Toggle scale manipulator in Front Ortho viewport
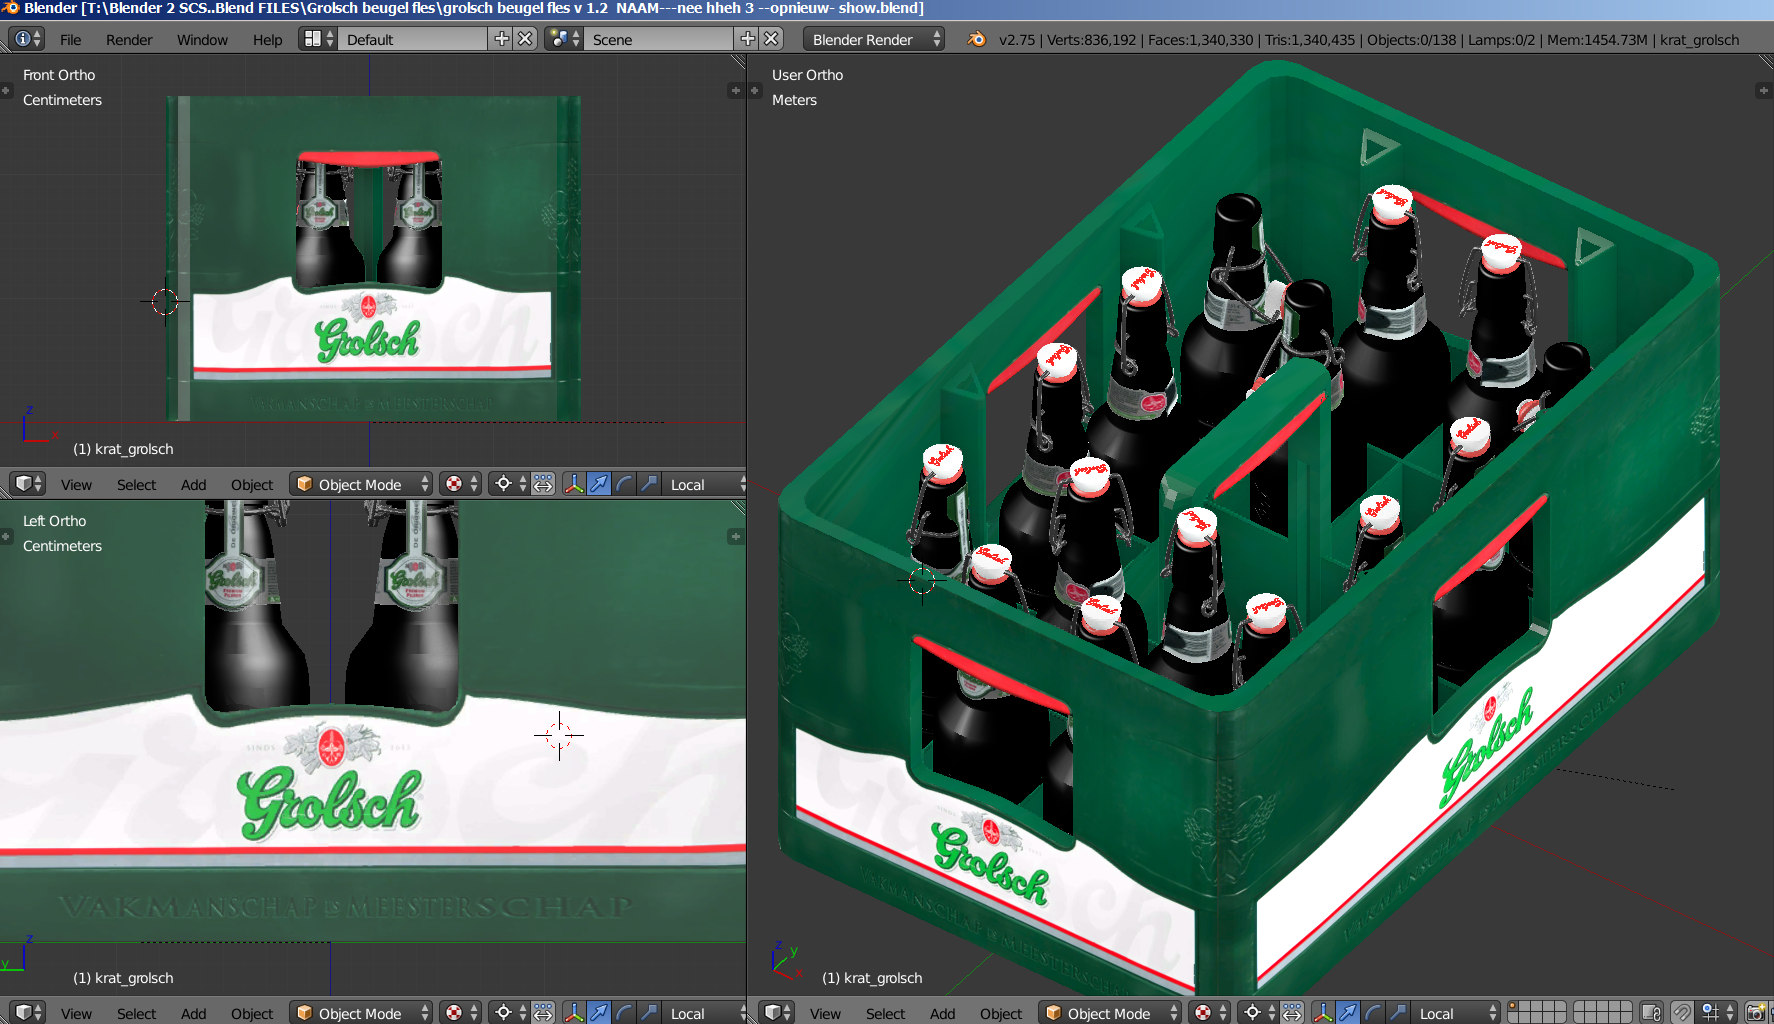This screenshot has width=1774, height=1024. pyautogui.click(x=649, y=484)
